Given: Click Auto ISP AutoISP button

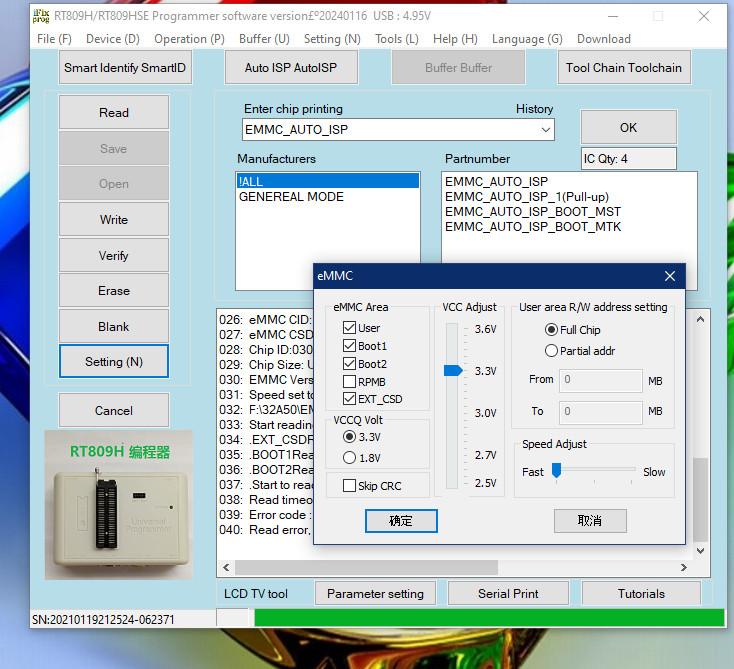Looking at the screenshot, I should pyautogui.click(x=291, y=67).
